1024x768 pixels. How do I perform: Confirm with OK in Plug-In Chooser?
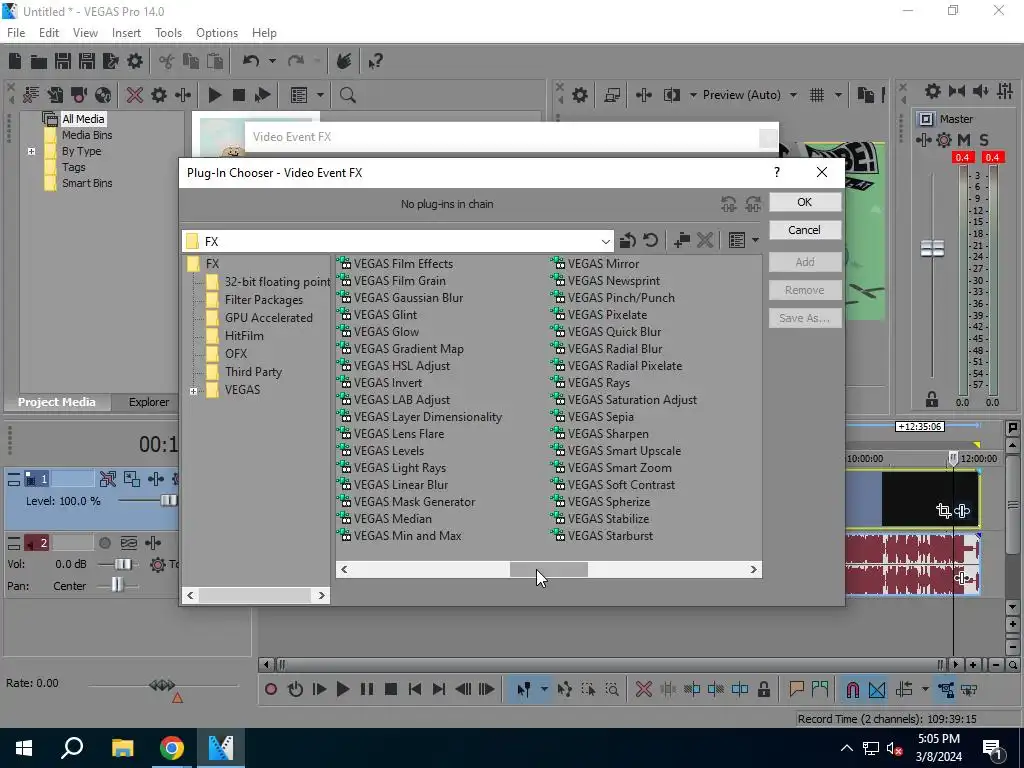[x=805, y=202]
